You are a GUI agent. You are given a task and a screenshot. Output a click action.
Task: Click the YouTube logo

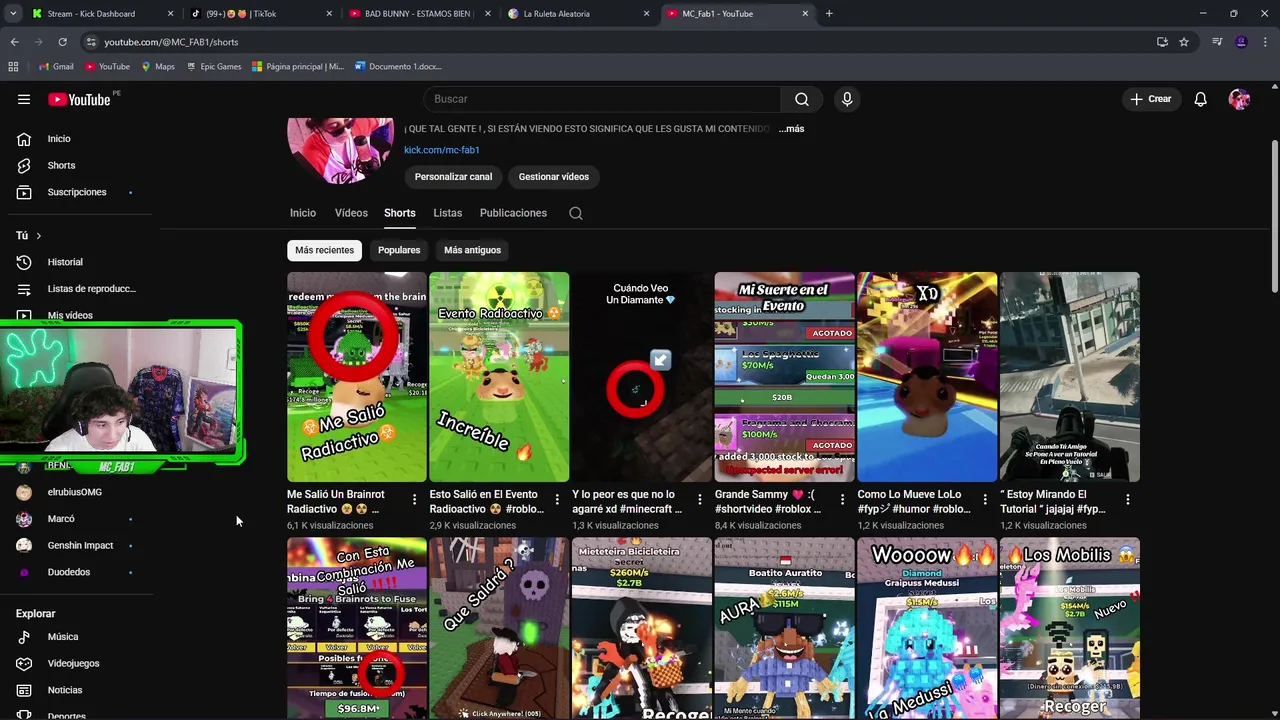tap(79, 99)
